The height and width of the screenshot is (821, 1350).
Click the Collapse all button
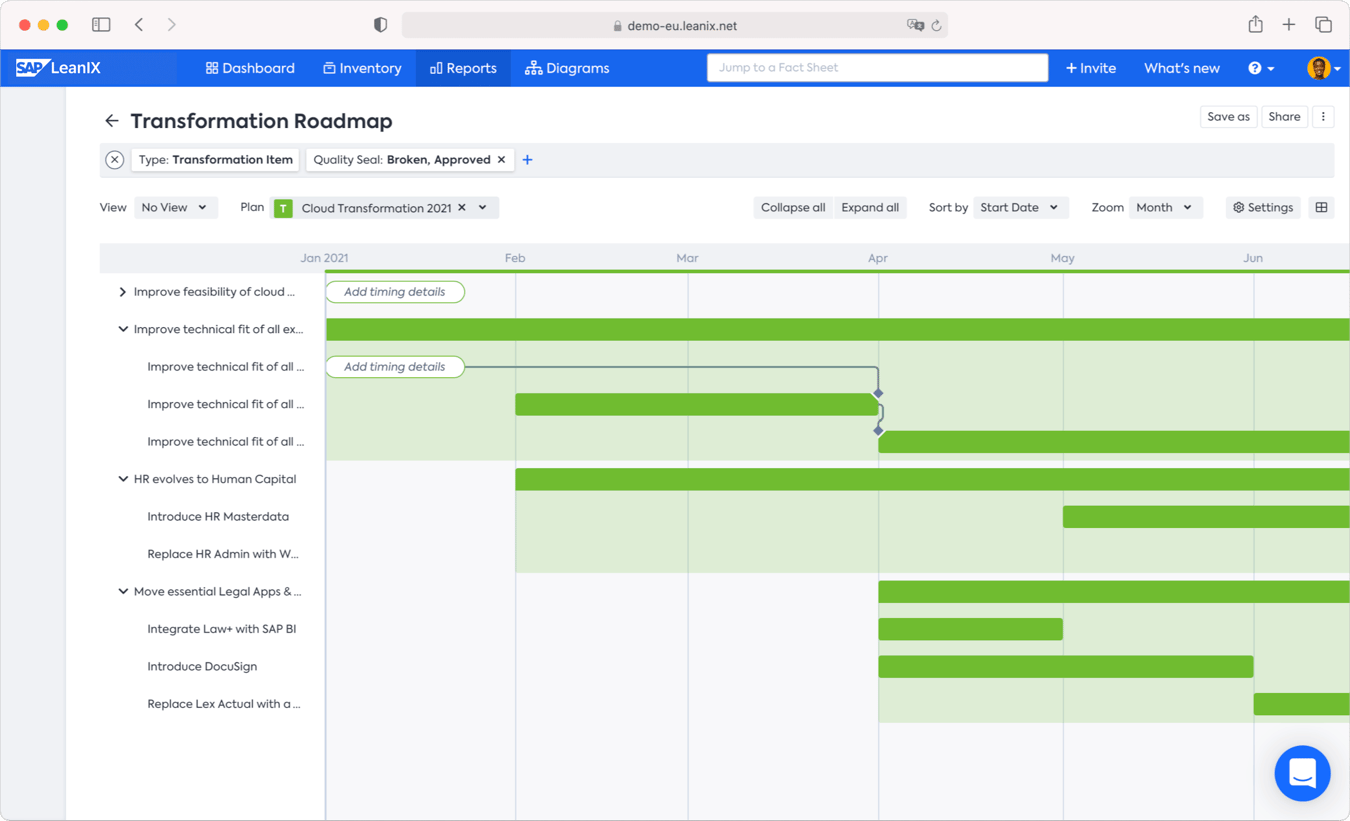[x=792, y=208]
